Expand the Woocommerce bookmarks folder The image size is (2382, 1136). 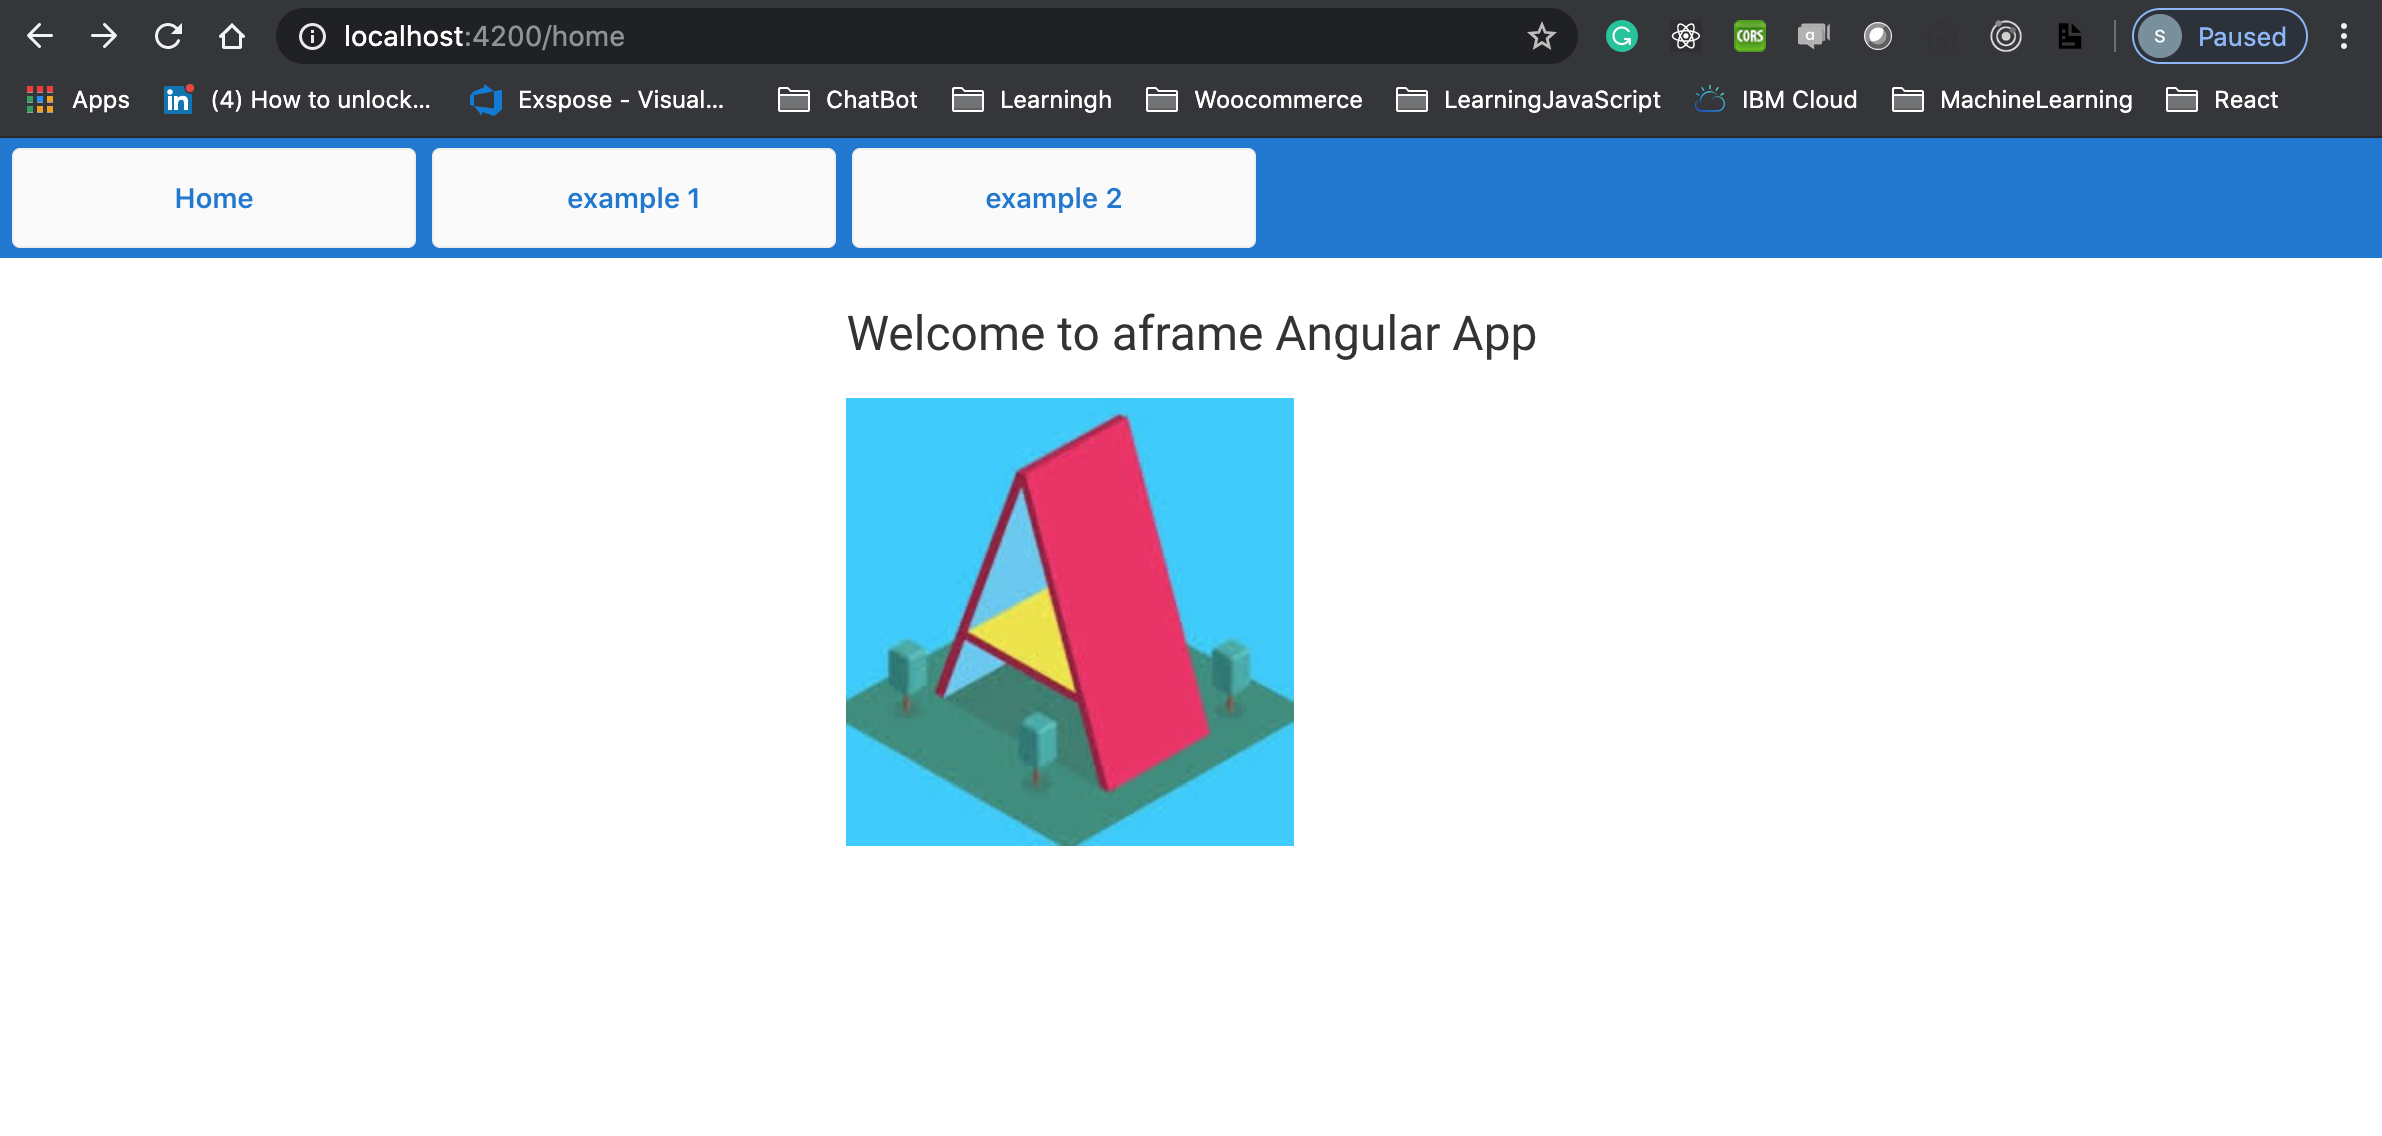coord(1254,100)
